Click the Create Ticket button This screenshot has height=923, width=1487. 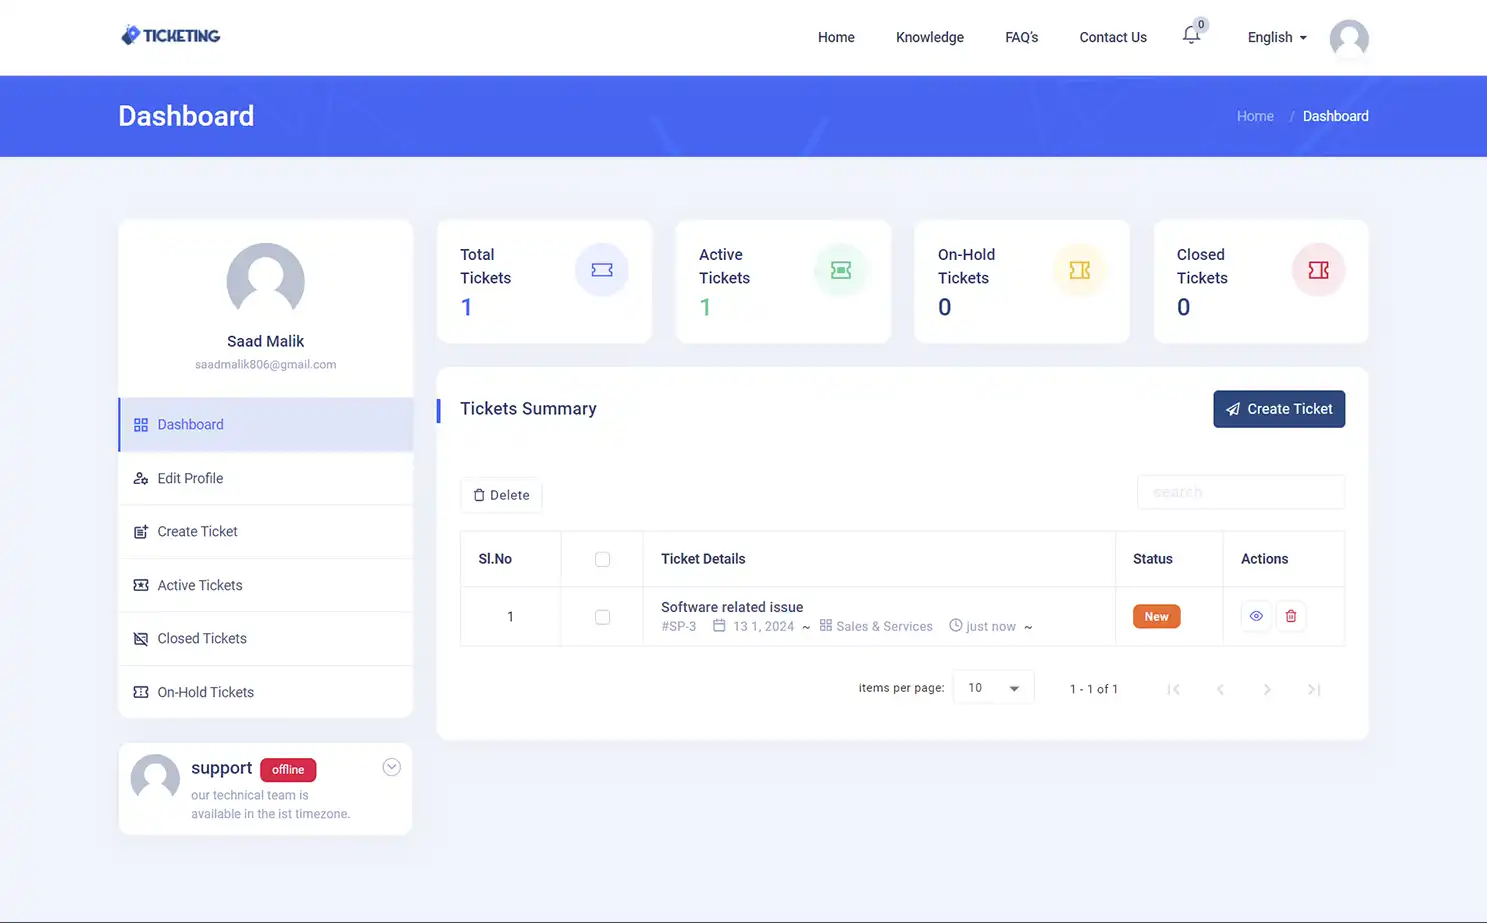coord(1279,409)
